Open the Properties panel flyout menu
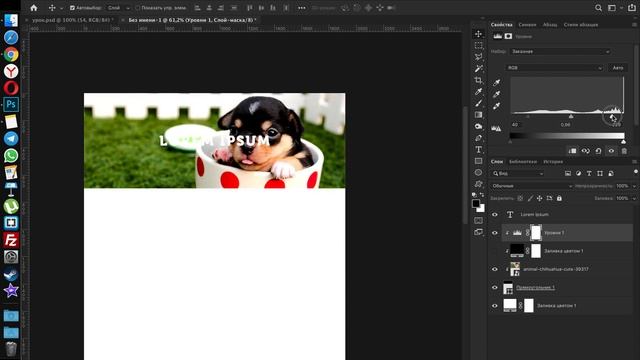The image size is (640, 360). 634,24
